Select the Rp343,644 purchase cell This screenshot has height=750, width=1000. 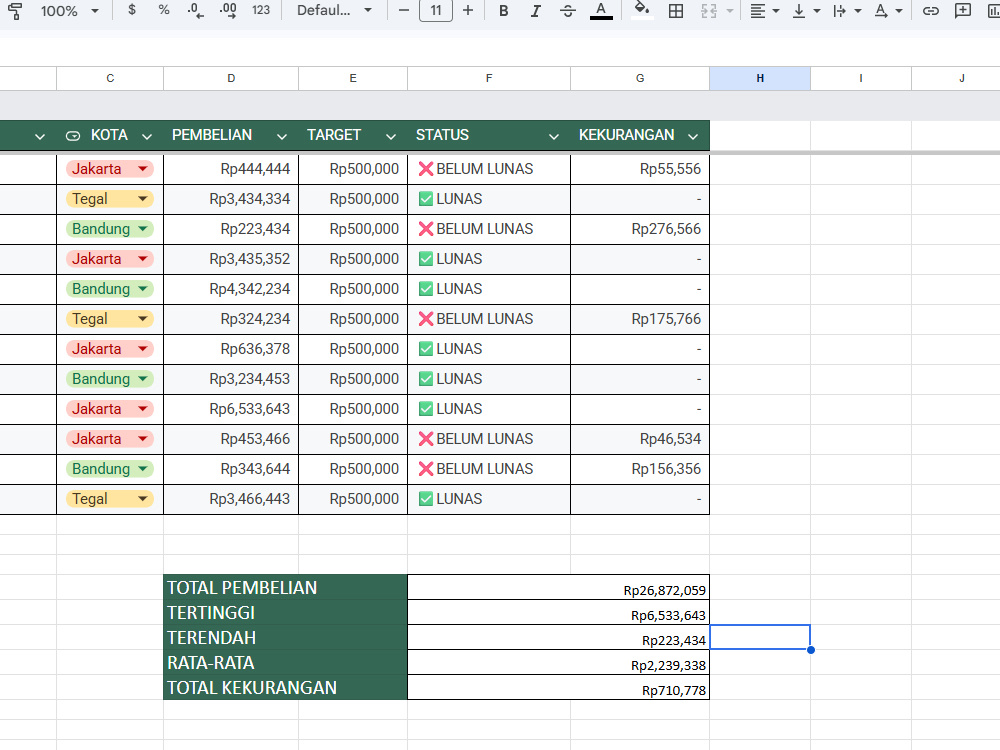(231, 469)
